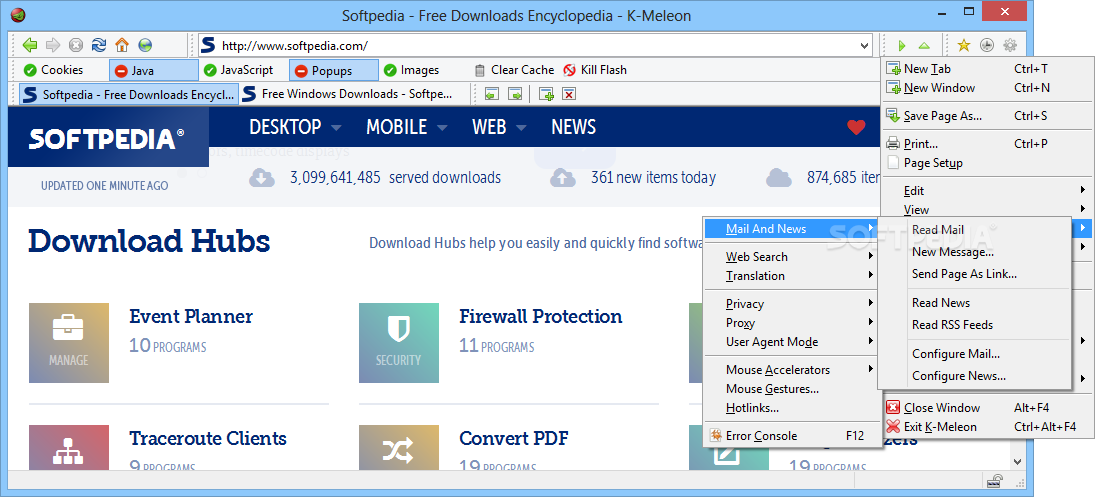Open the address bar URL dropdown arrow
This screenshot has width=1095, height=497.
click(865, 46)
